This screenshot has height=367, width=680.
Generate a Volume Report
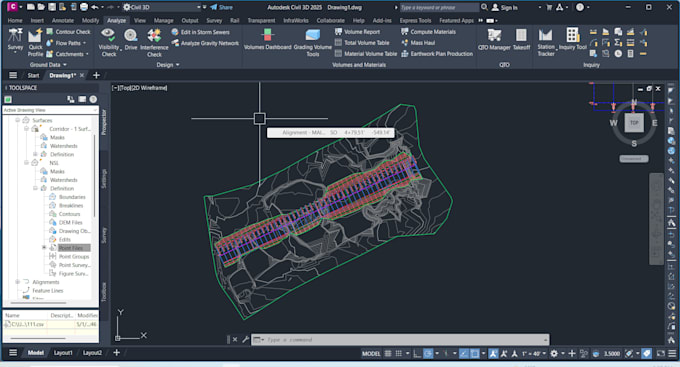point(357,32)
